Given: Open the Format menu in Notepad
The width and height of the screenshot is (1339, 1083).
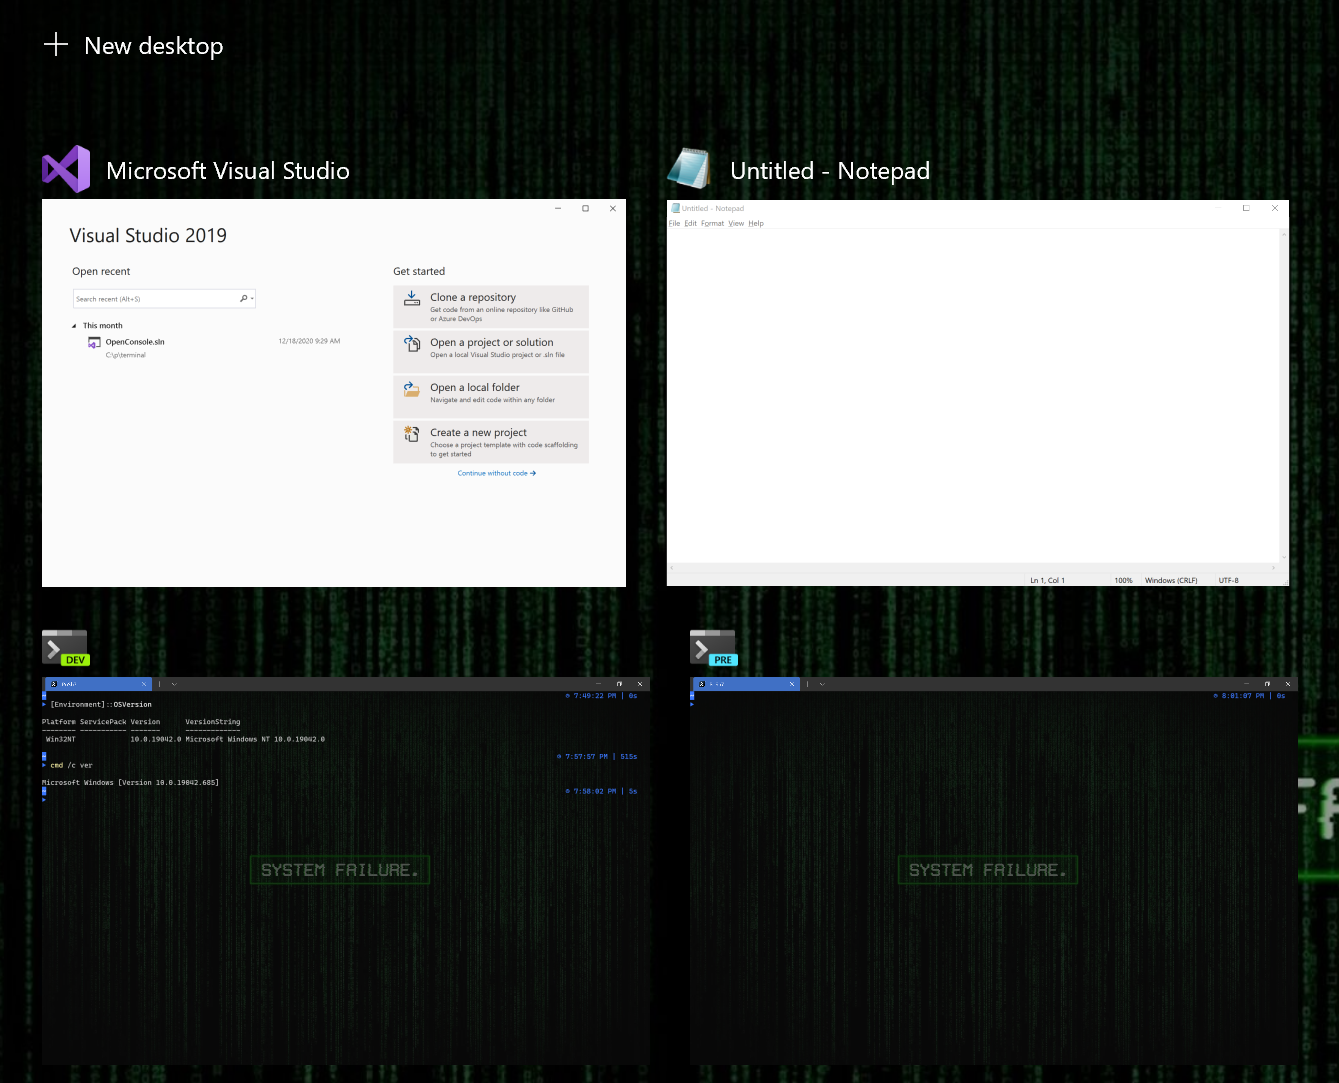Looking at the screenshot, I should [712, 223].
